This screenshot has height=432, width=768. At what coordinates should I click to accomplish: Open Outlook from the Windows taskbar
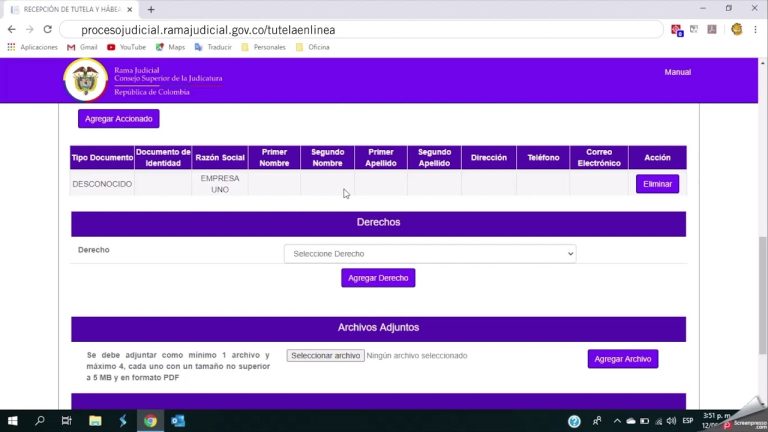click(178, 421)
